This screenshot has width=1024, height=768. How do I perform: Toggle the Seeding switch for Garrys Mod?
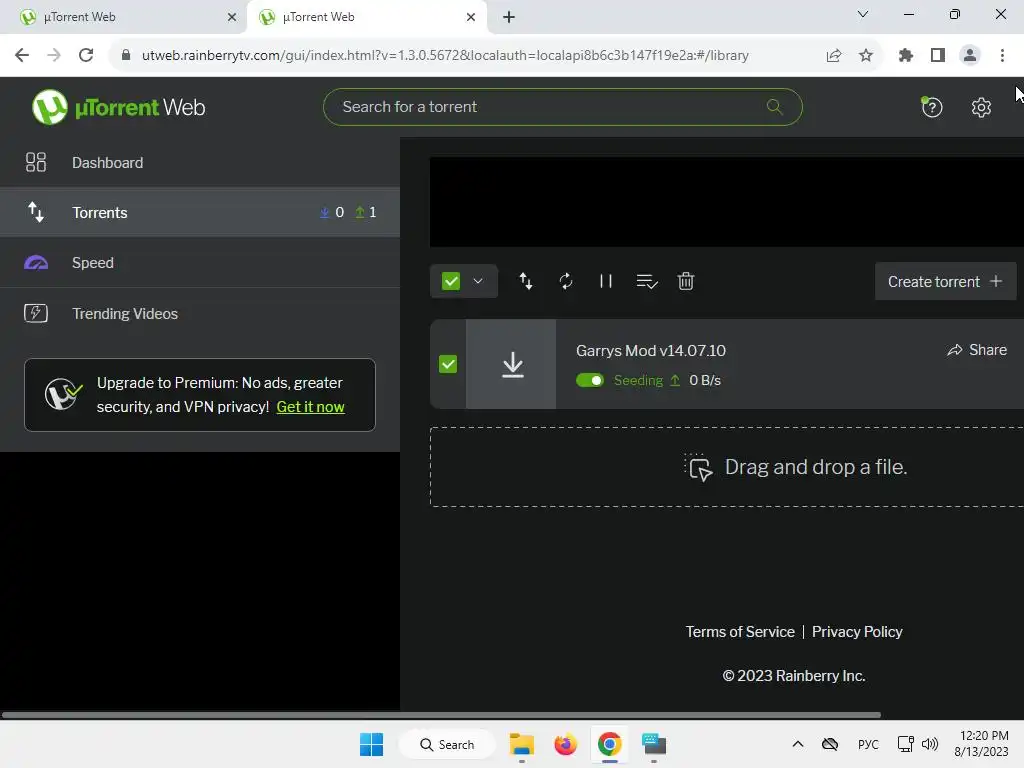point(590,380)
